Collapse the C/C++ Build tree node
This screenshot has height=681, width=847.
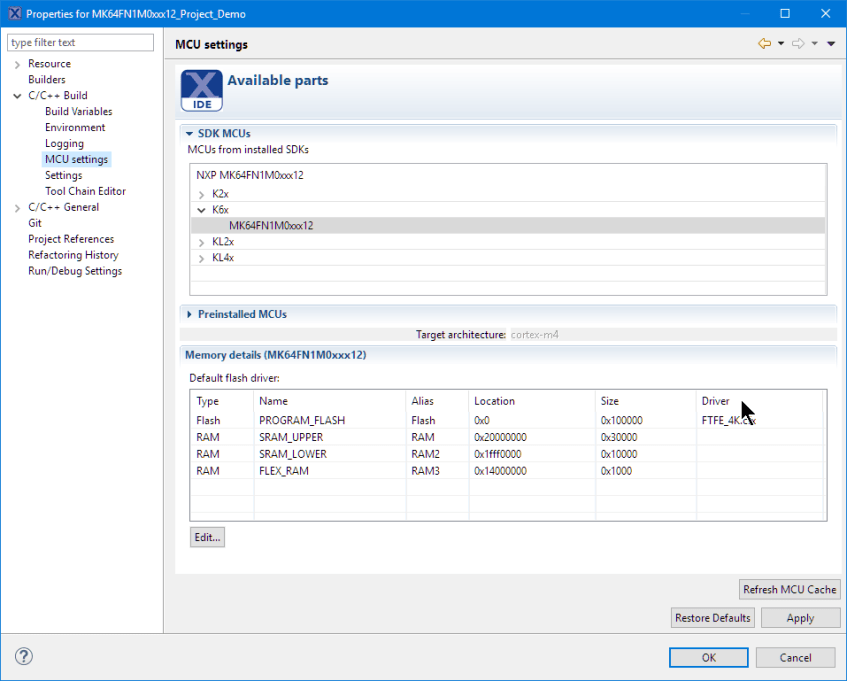[x=17, y=96]
